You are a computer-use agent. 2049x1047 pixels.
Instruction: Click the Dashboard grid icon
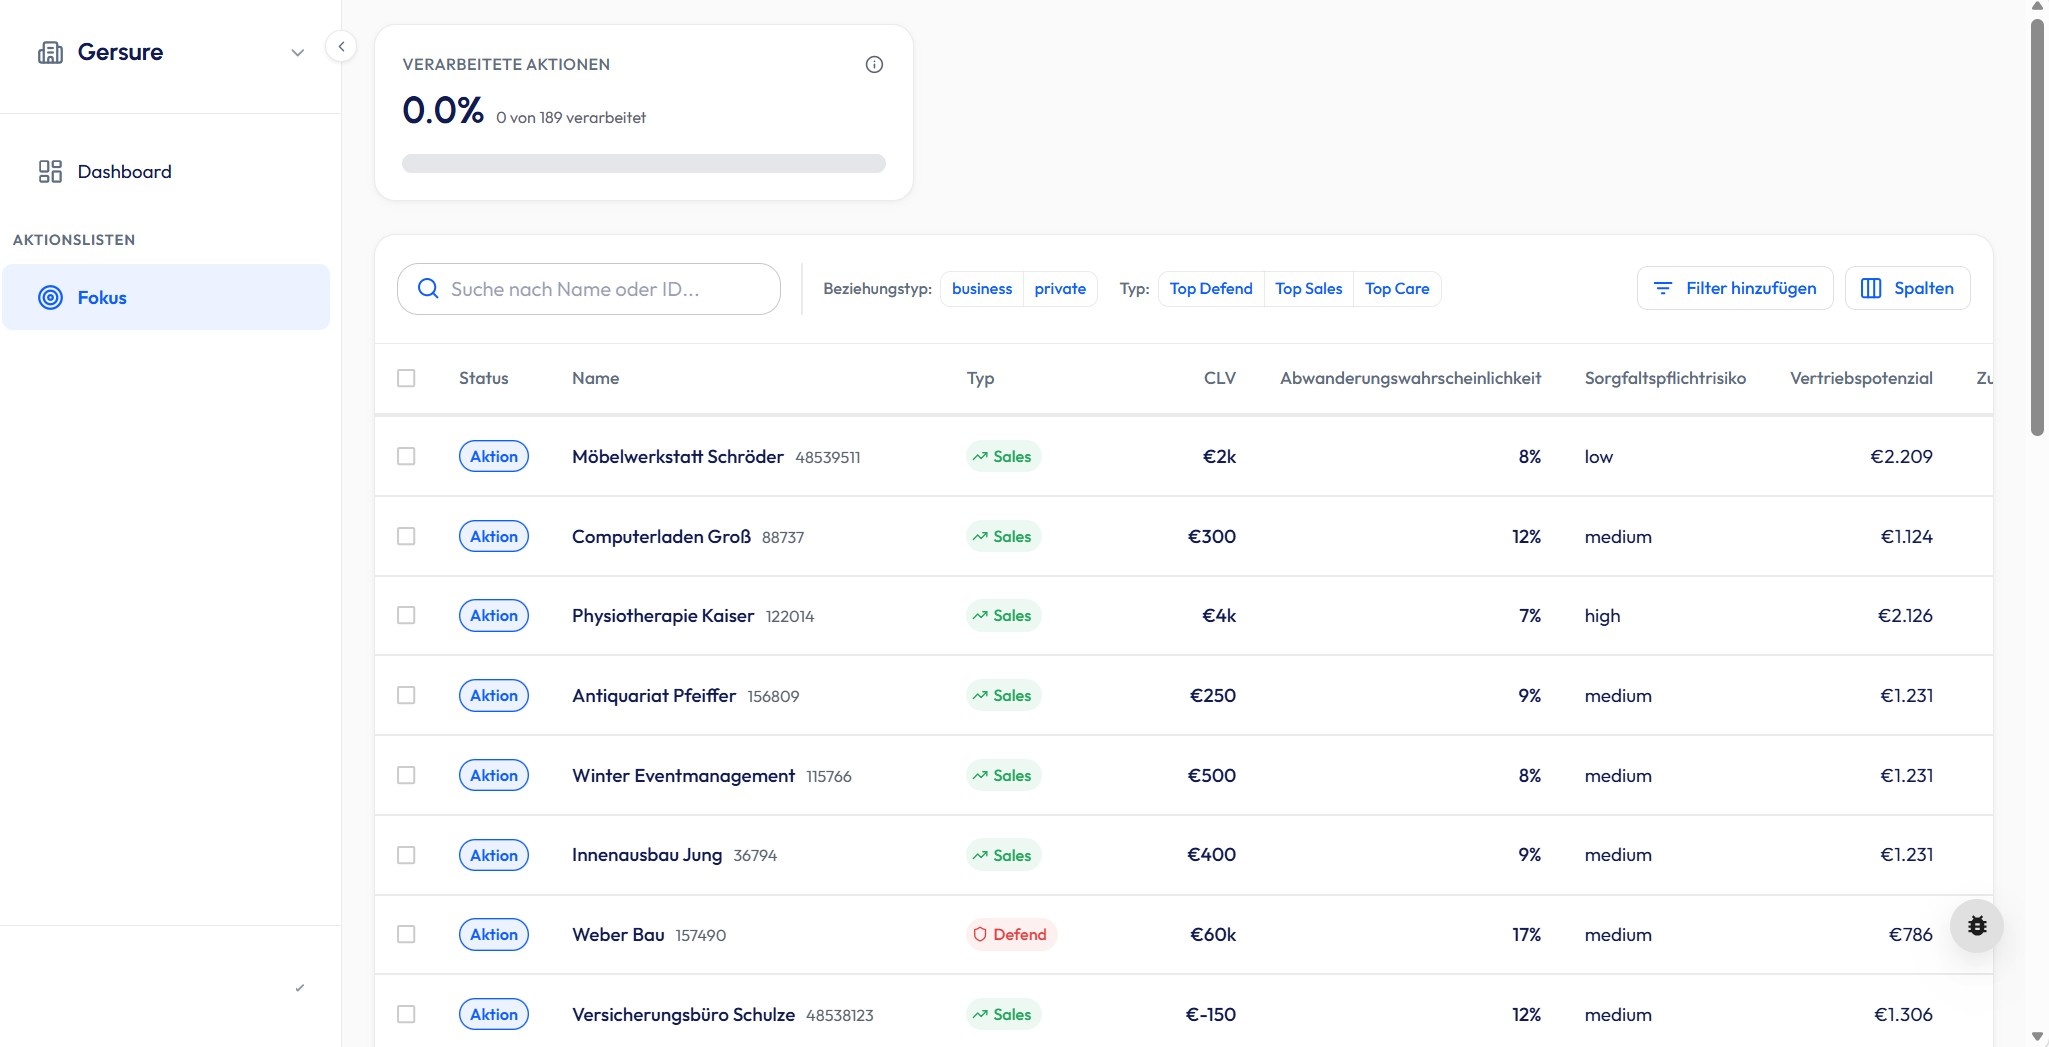(x=50, y=172)
